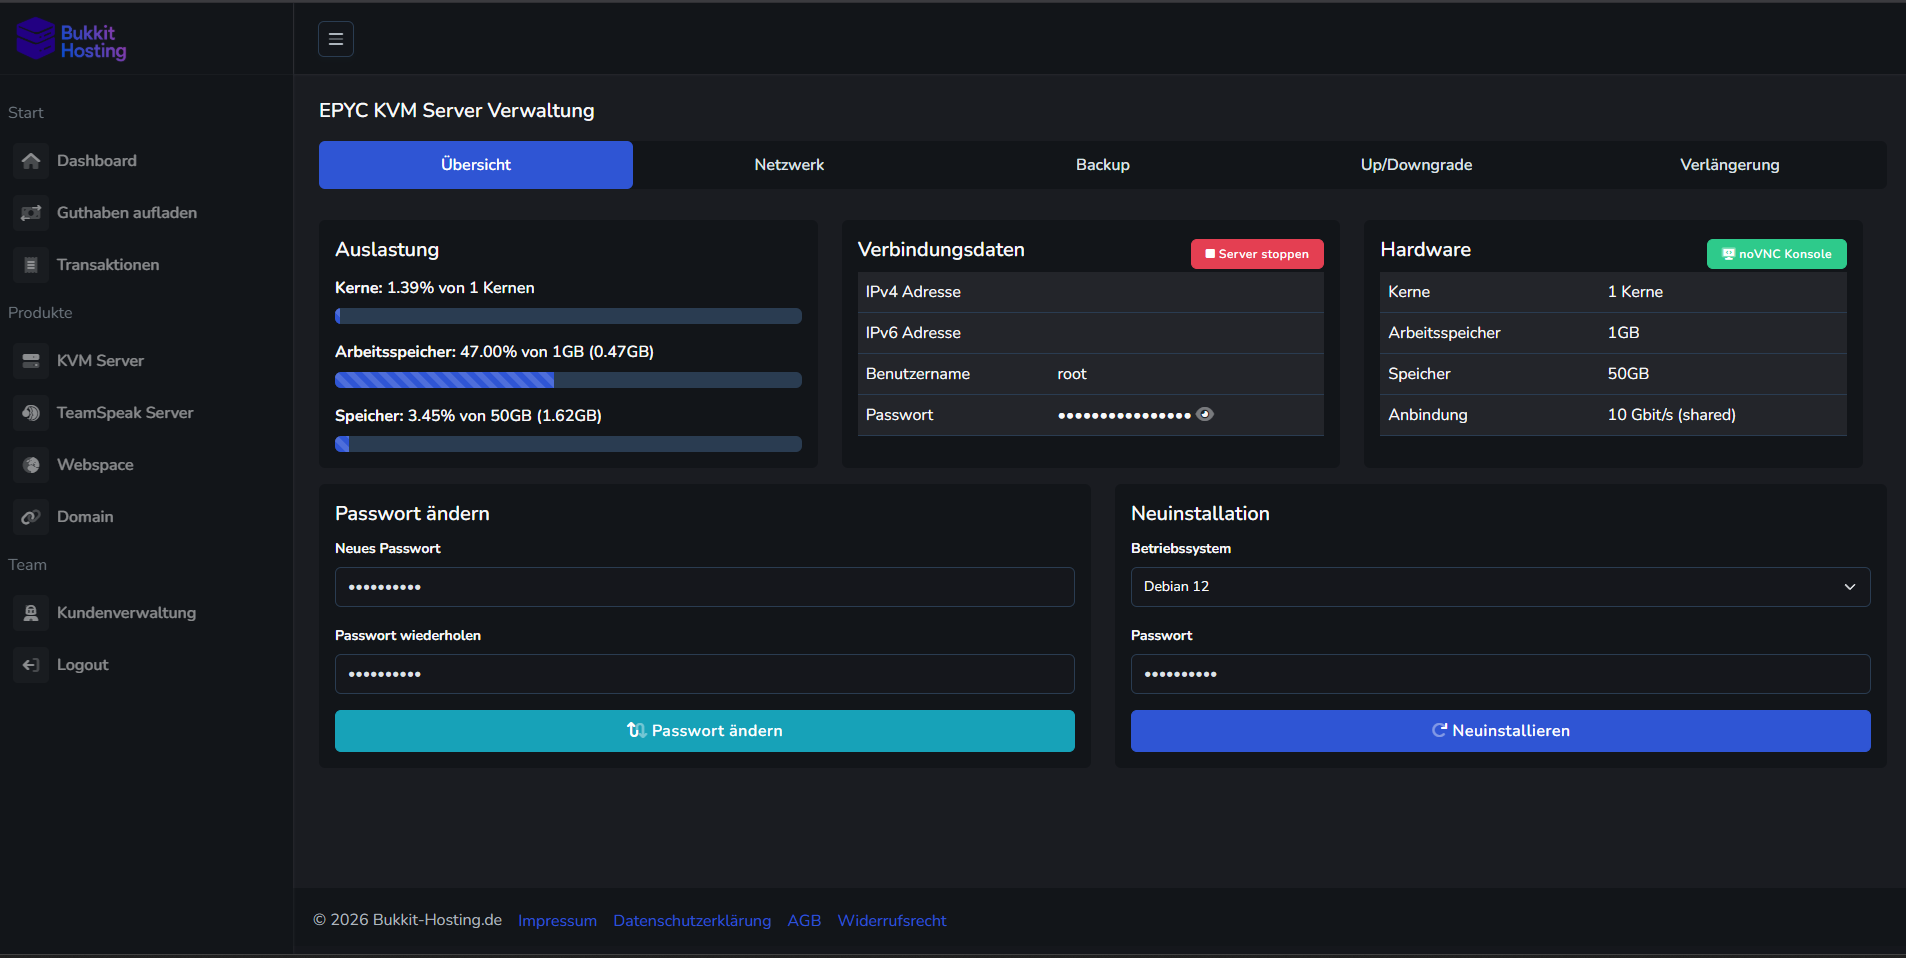
Task: Open the Domain link icon
Action: (31, 517)
